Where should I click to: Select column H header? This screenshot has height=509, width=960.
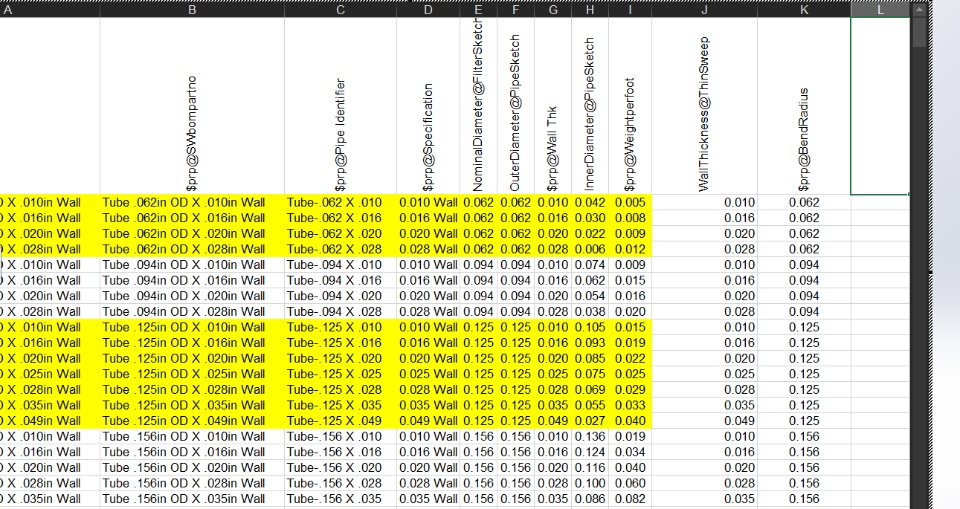tap(590, 9)
